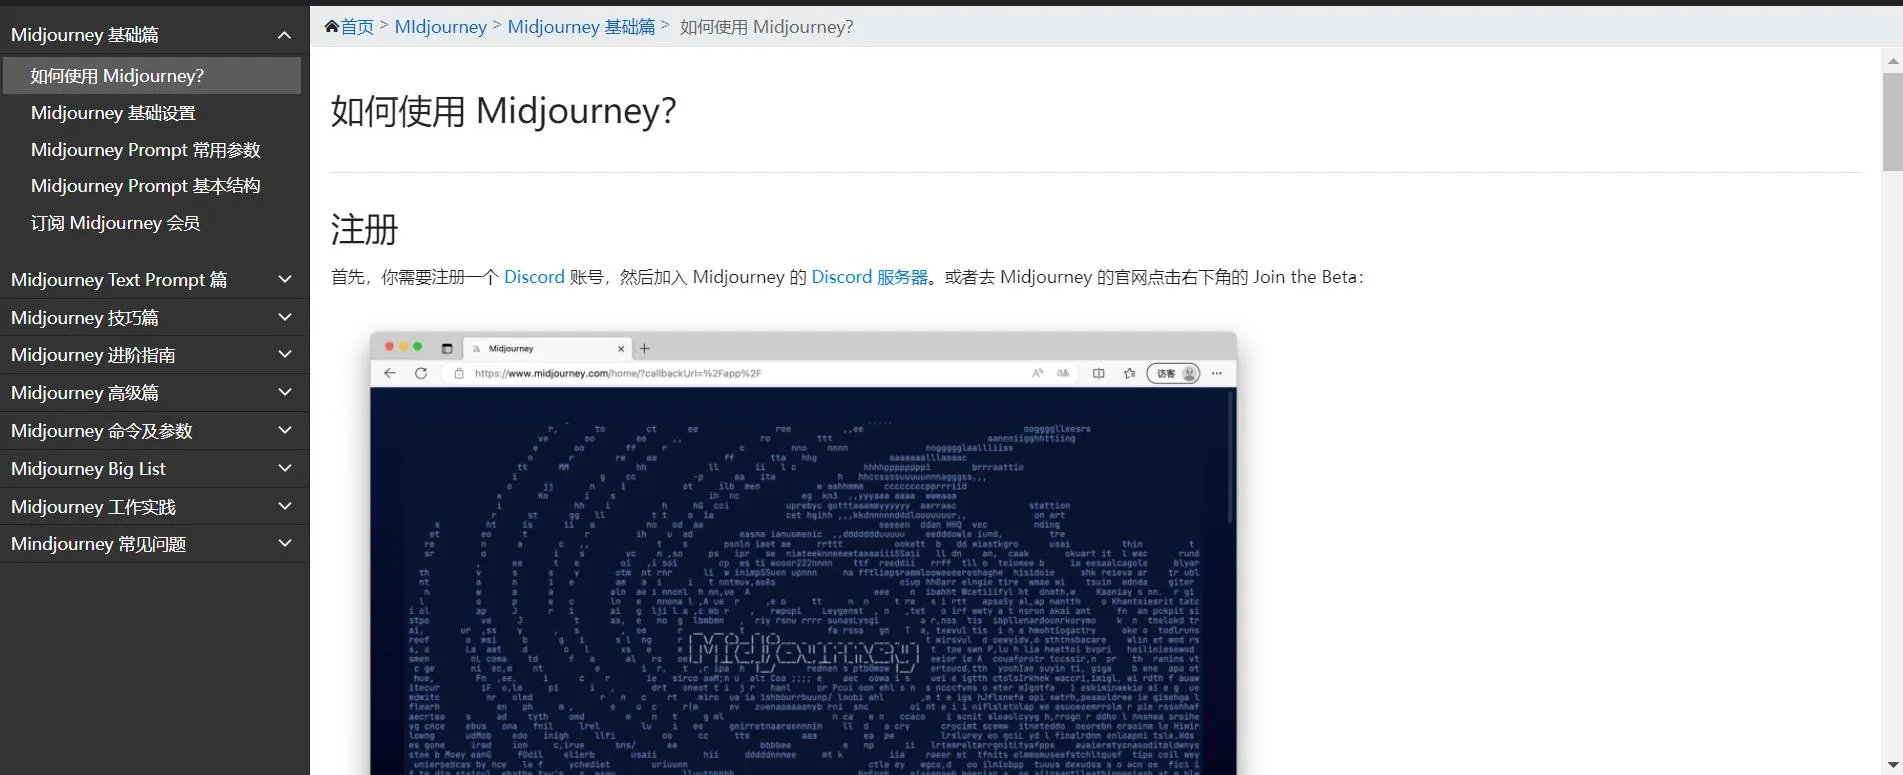Expand Mindjourney 常见问题 chevron
This screenshot has width=1903, height=775.
[285, 544]
